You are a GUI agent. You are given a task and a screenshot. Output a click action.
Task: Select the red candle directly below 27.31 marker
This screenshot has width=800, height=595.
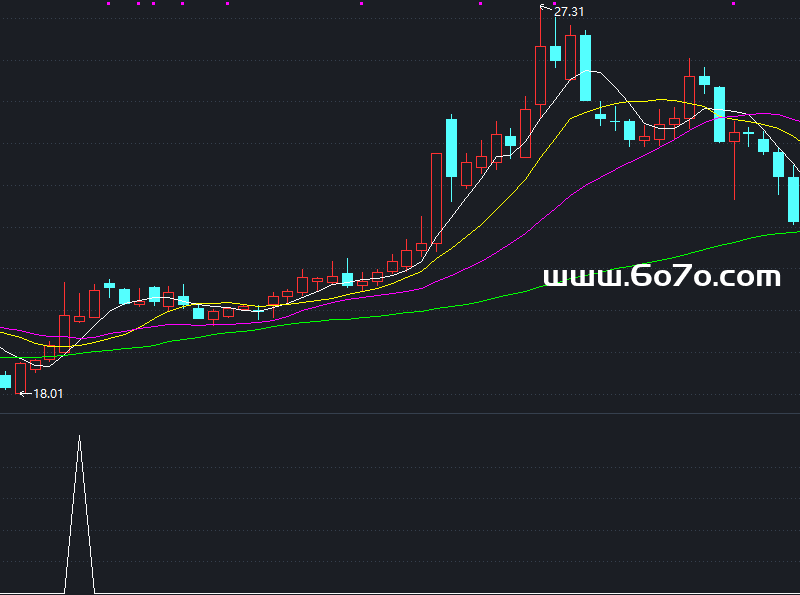pos(541,74)
